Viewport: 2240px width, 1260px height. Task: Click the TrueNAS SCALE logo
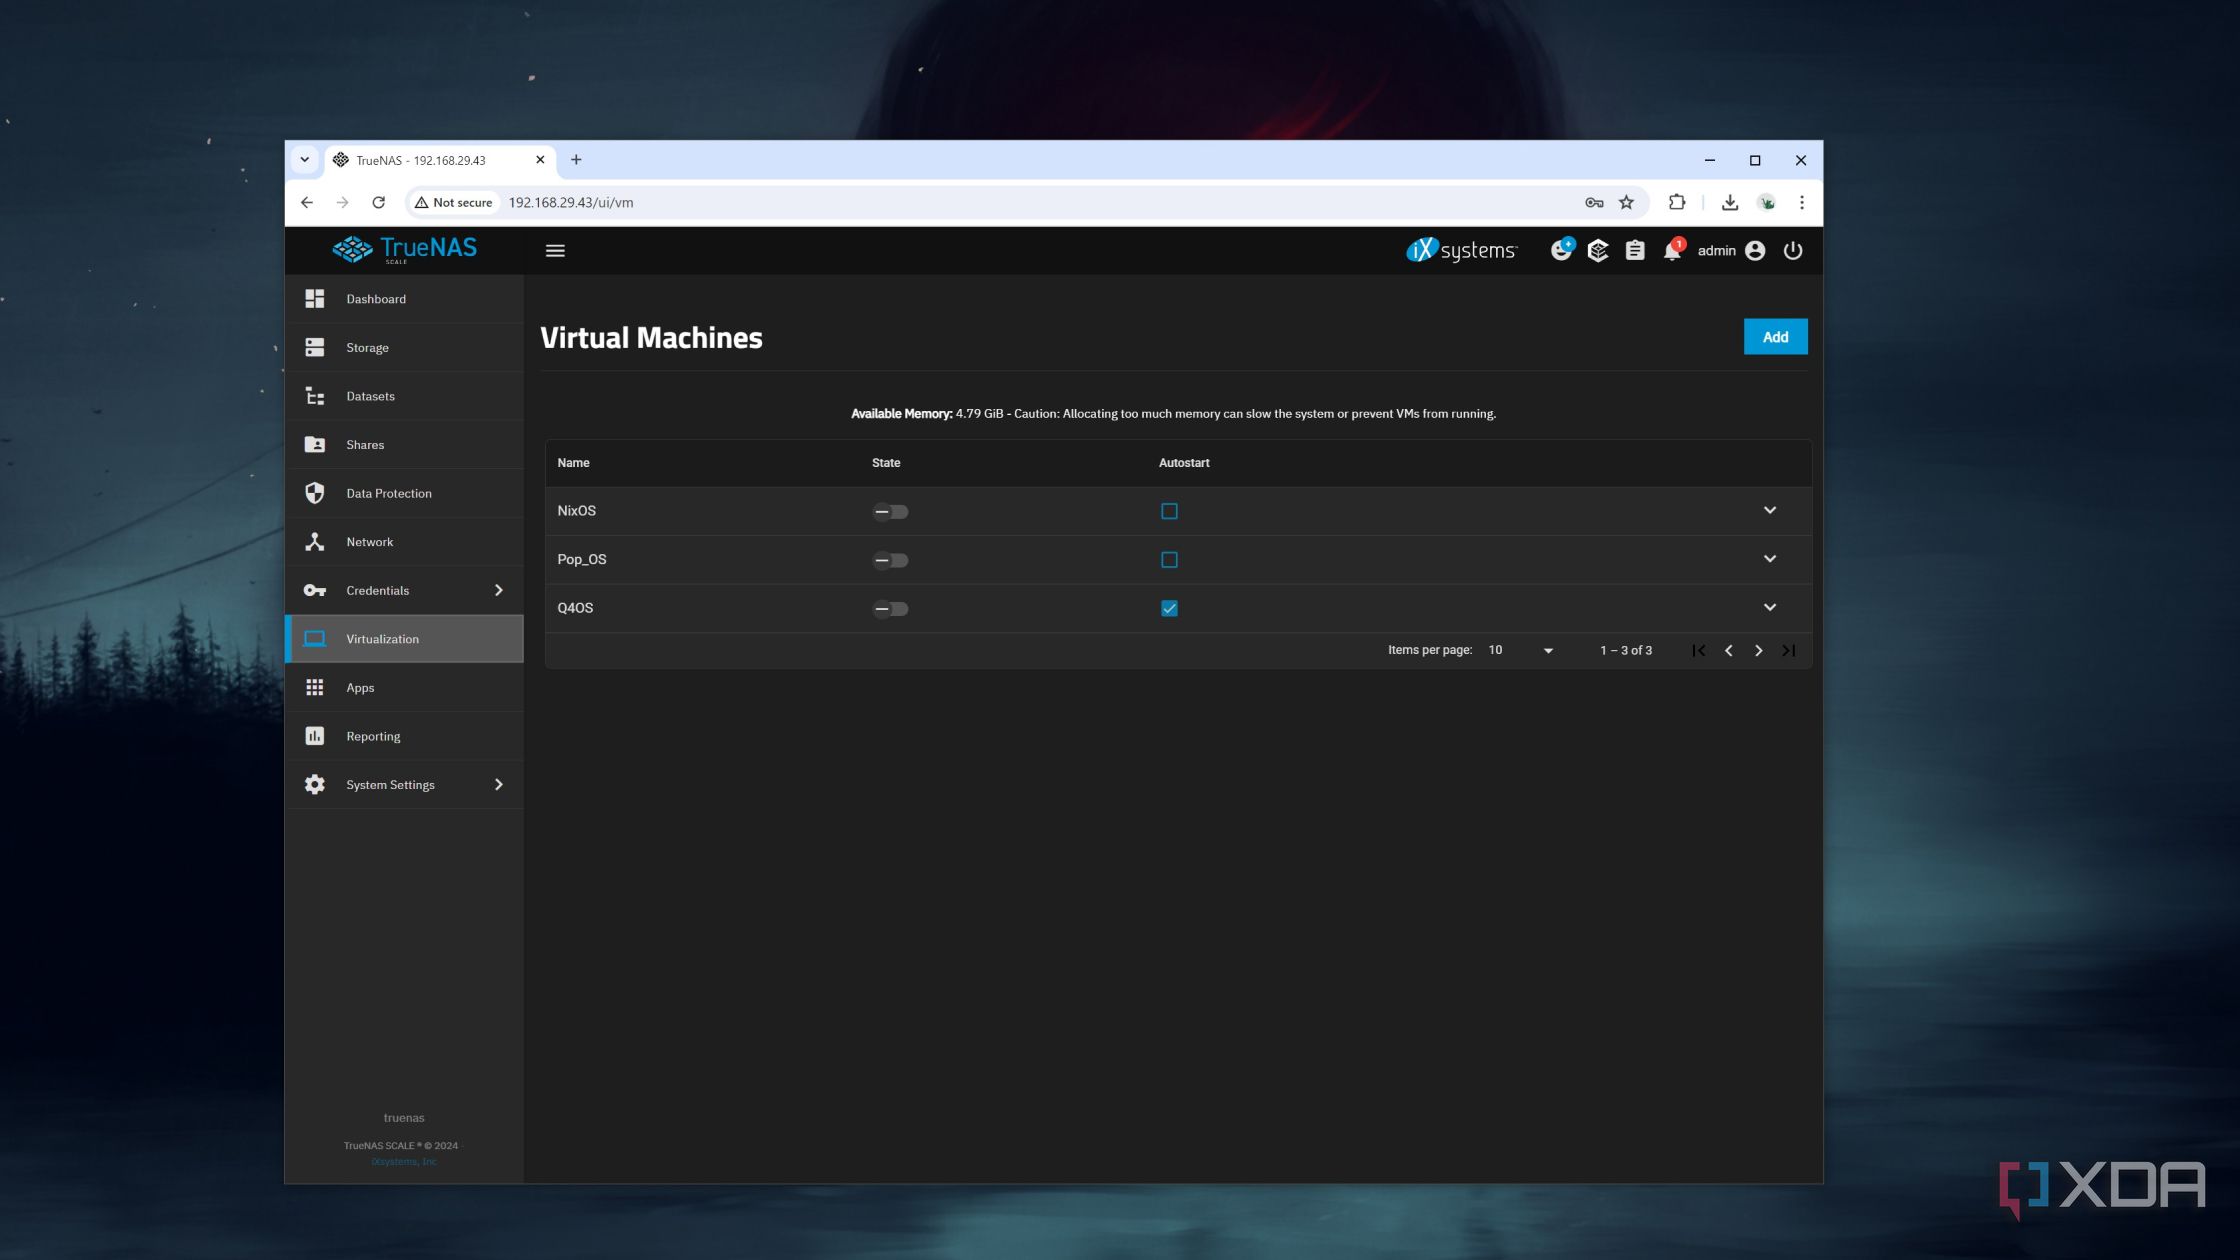pos(404,249)
